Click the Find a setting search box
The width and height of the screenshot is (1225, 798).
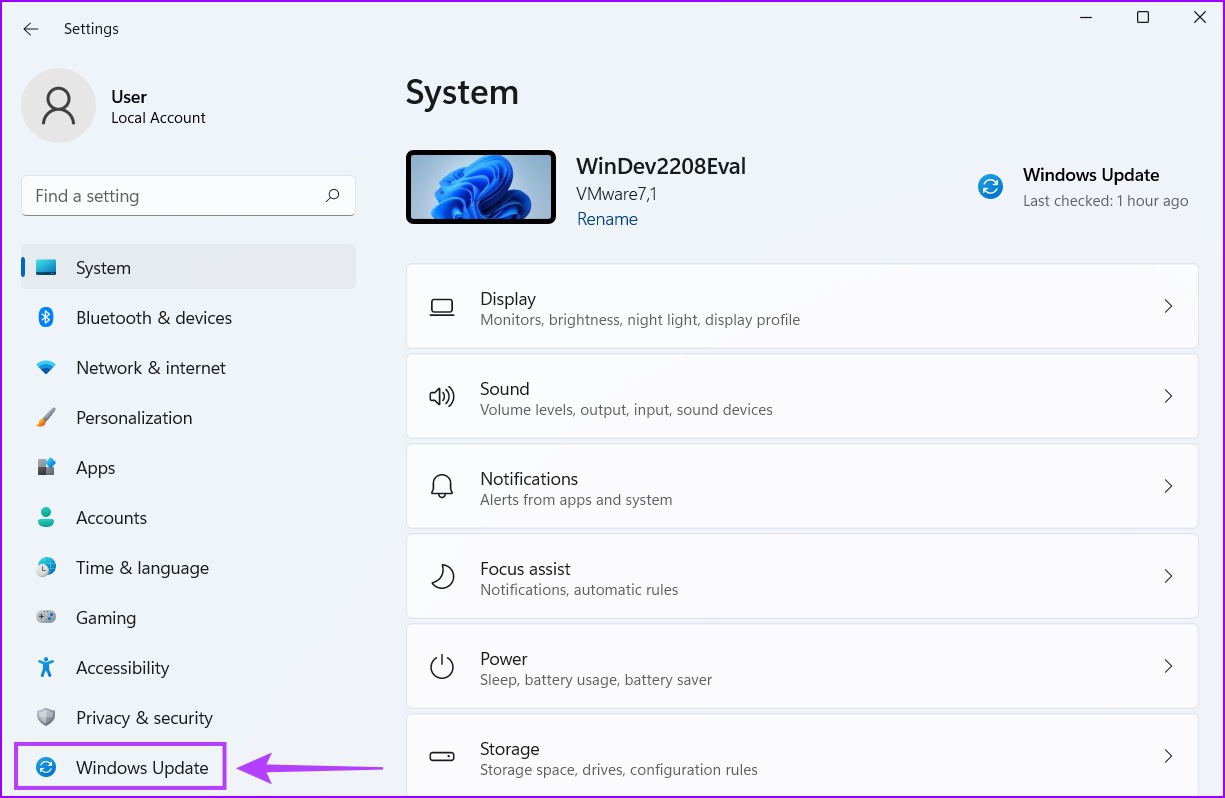(x=188, y=195)
